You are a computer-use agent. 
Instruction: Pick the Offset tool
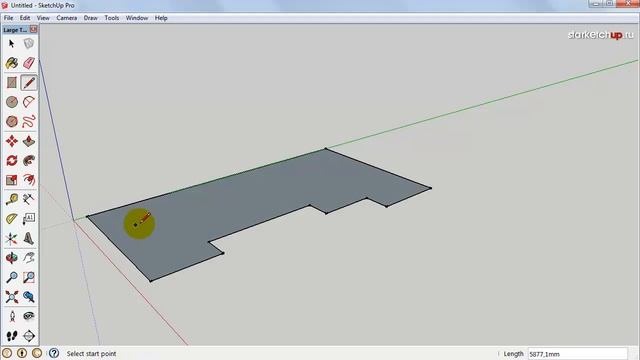coord(29,180)
